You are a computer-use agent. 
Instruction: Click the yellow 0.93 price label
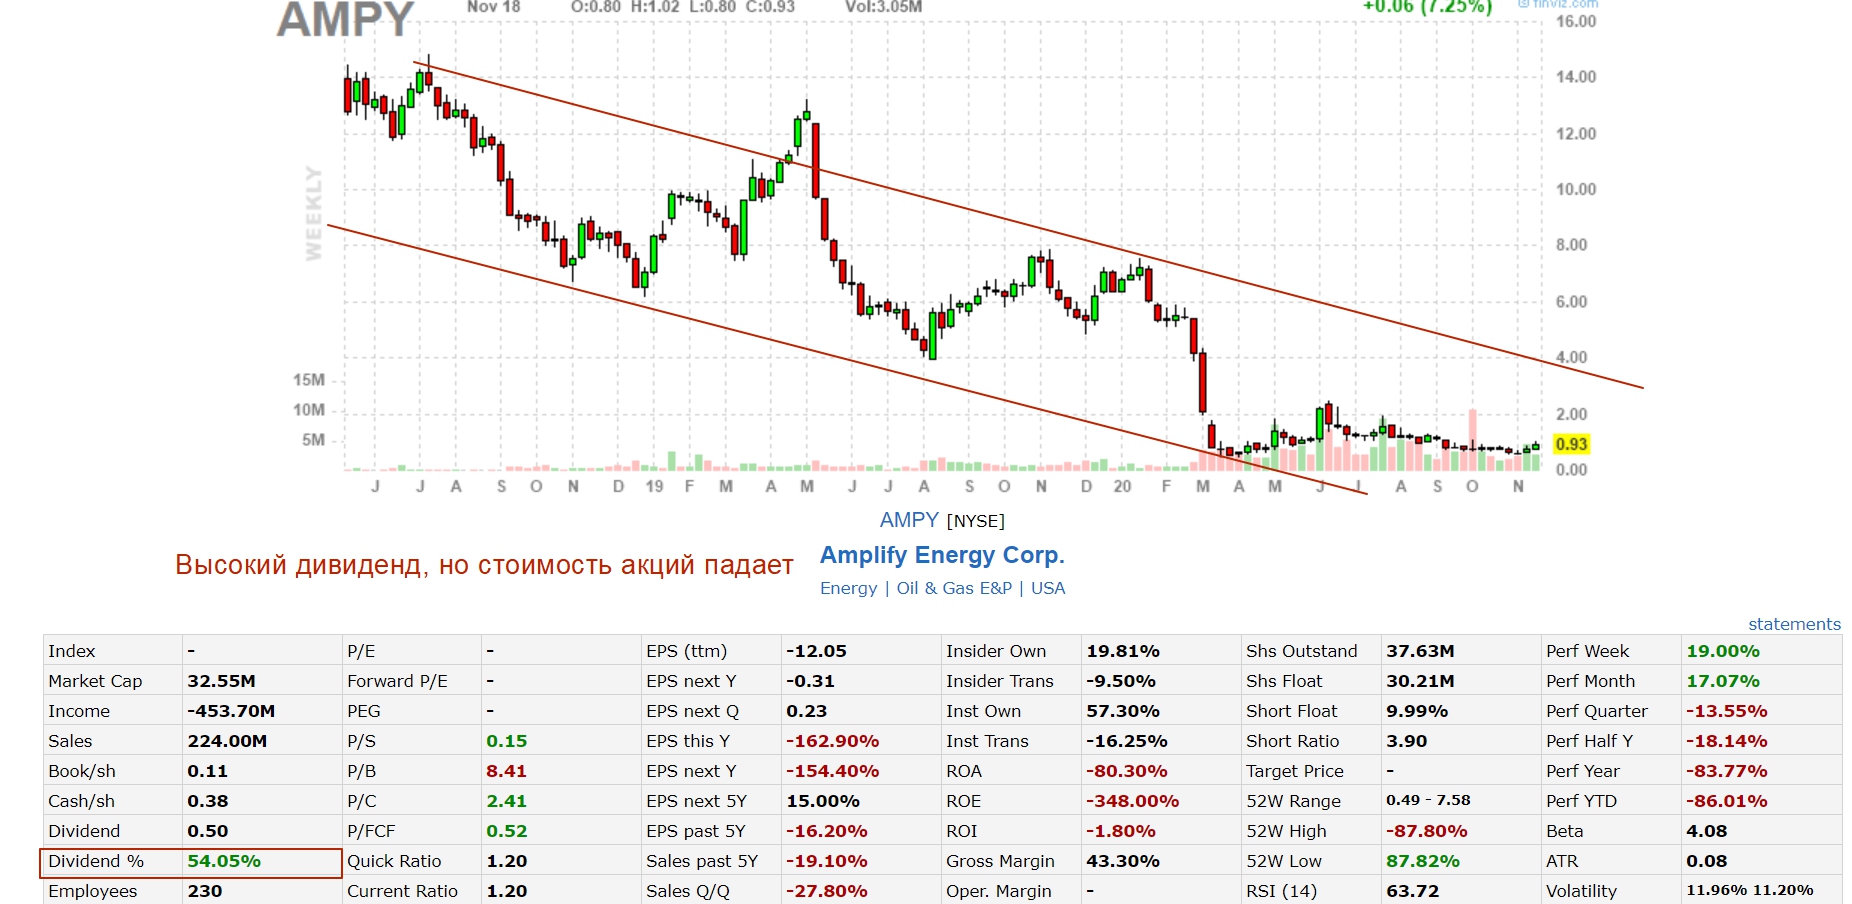pyautogui.click(x=1571, y=444)
